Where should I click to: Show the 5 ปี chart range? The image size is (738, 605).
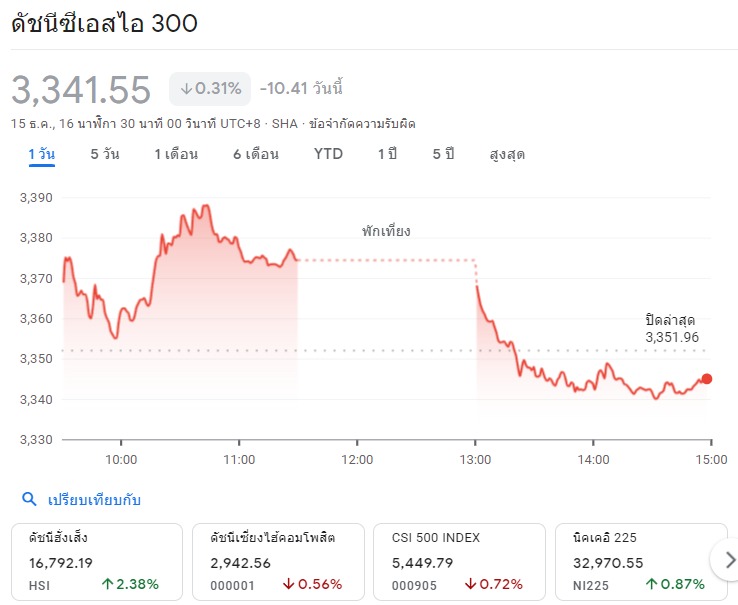(x=443, y=154)
